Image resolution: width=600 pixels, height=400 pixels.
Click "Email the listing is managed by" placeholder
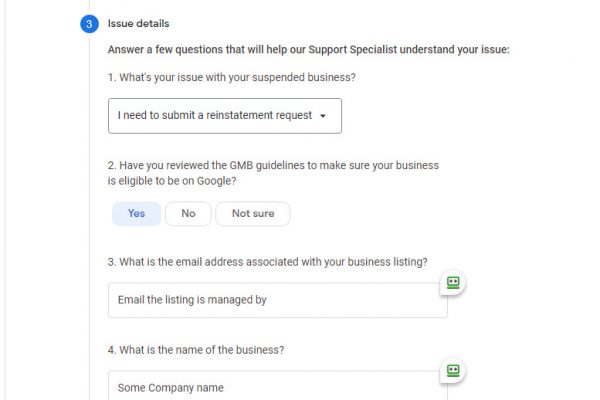coord(192,300)
